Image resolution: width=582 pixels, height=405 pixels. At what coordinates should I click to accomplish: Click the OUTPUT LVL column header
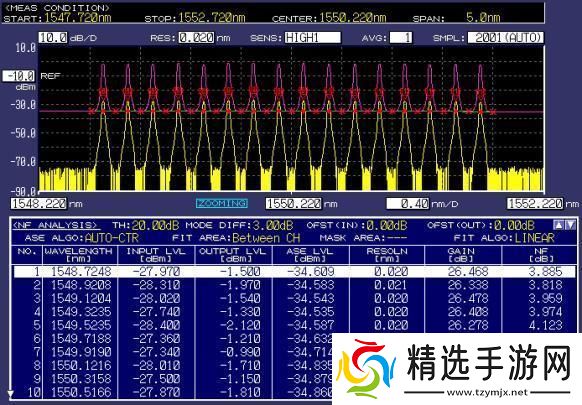[233, 255]
